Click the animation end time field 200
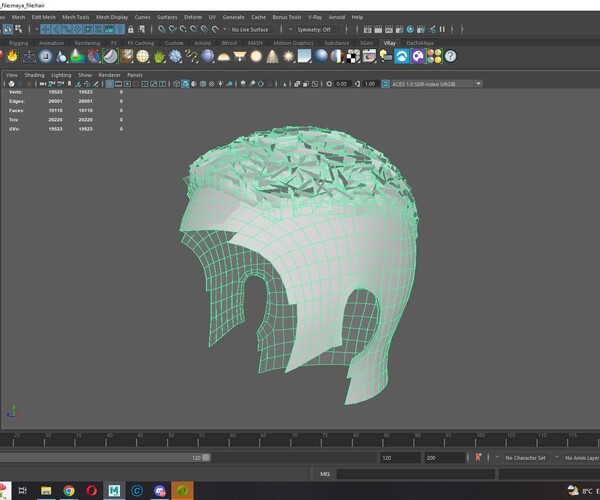The width and height of the screenshot is (600, 500). coord(444,458)
